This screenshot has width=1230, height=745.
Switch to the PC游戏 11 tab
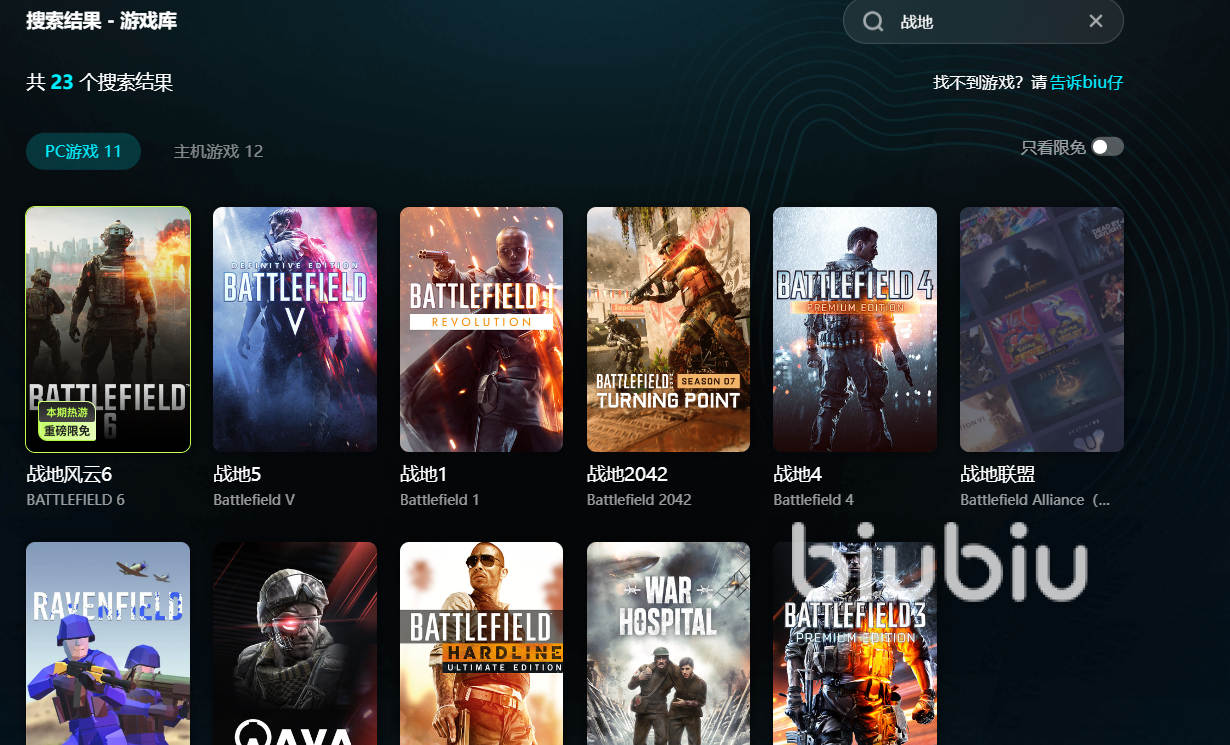coord(83,151)
